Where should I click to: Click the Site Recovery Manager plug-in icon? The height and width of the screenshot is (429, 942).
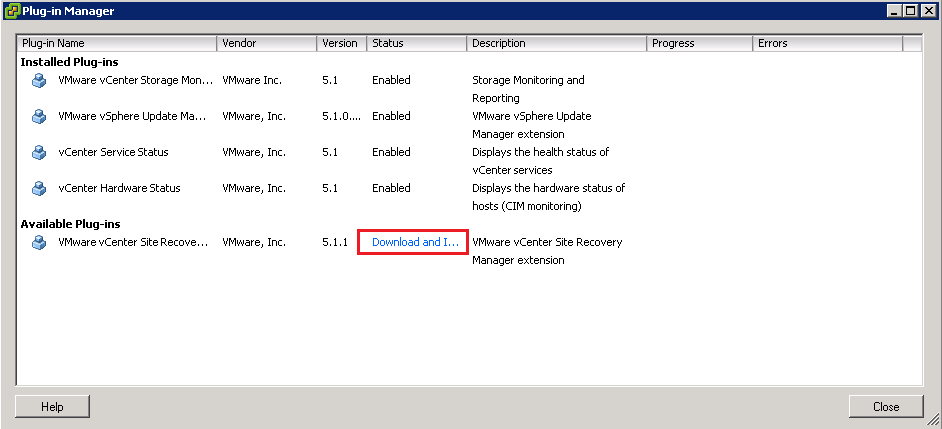pyautogui.click(x=39, y=242)
